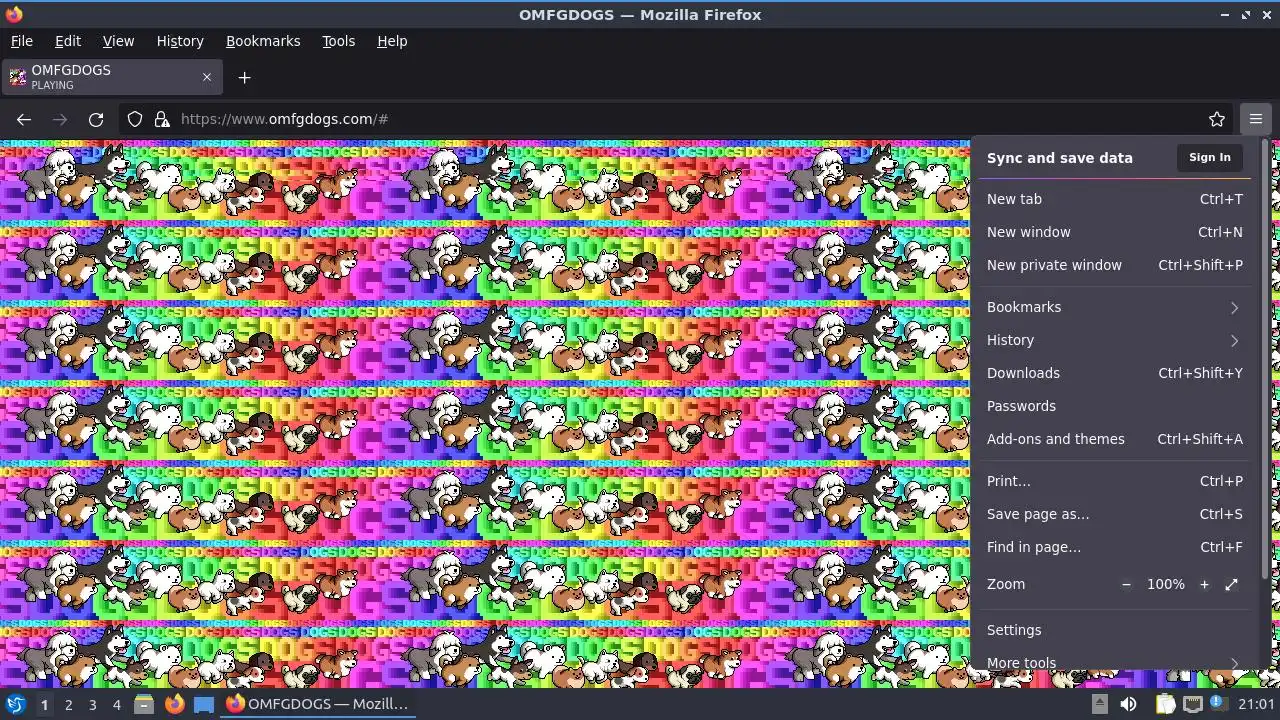
Task: Click the Firefox logo in title bar
Action: (13, 14)
